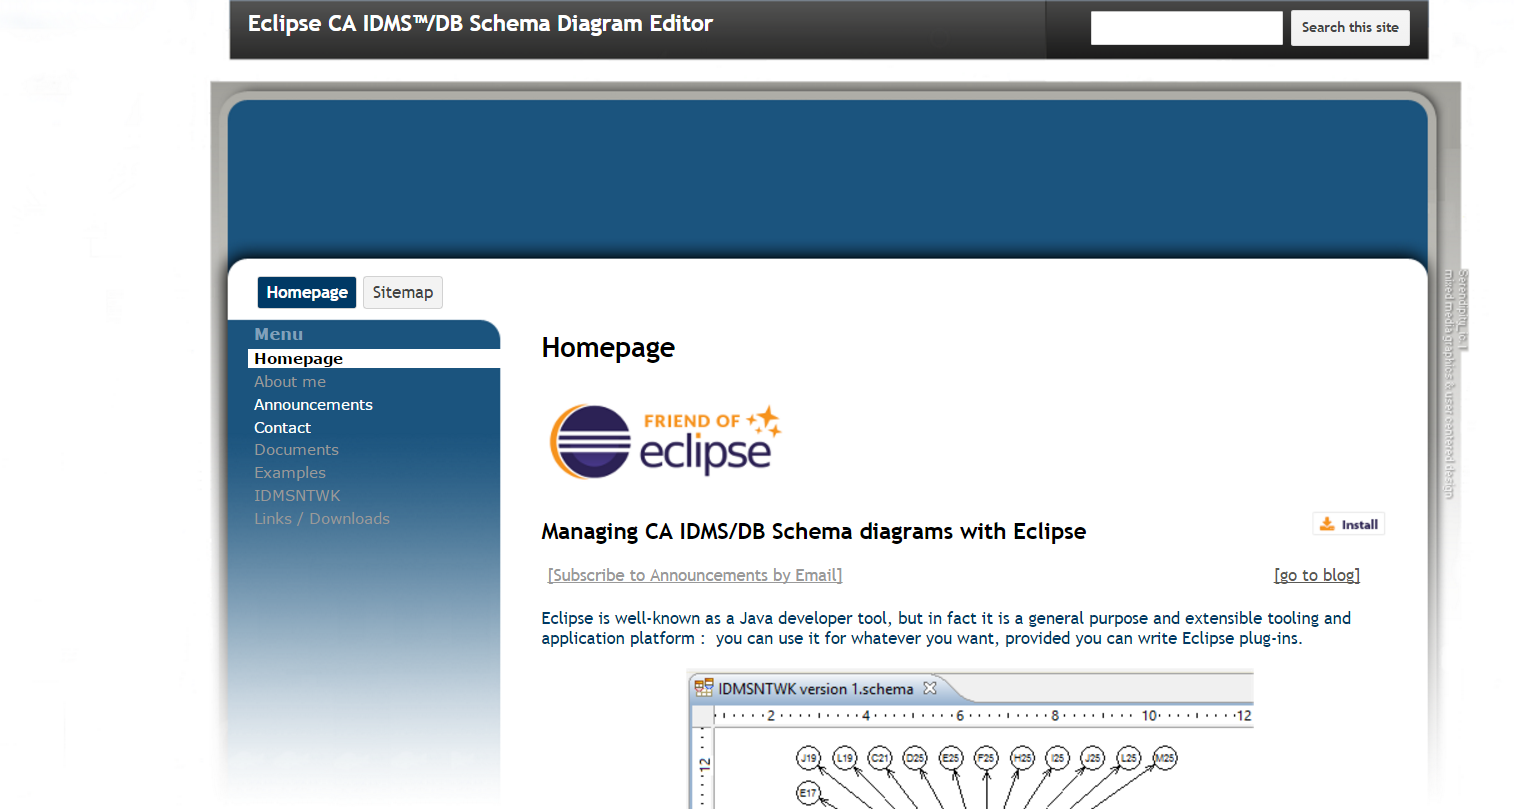The image size is (1514, 809).
Task: Open Examples in the sidebar menu
Action: tap(290, 473)
